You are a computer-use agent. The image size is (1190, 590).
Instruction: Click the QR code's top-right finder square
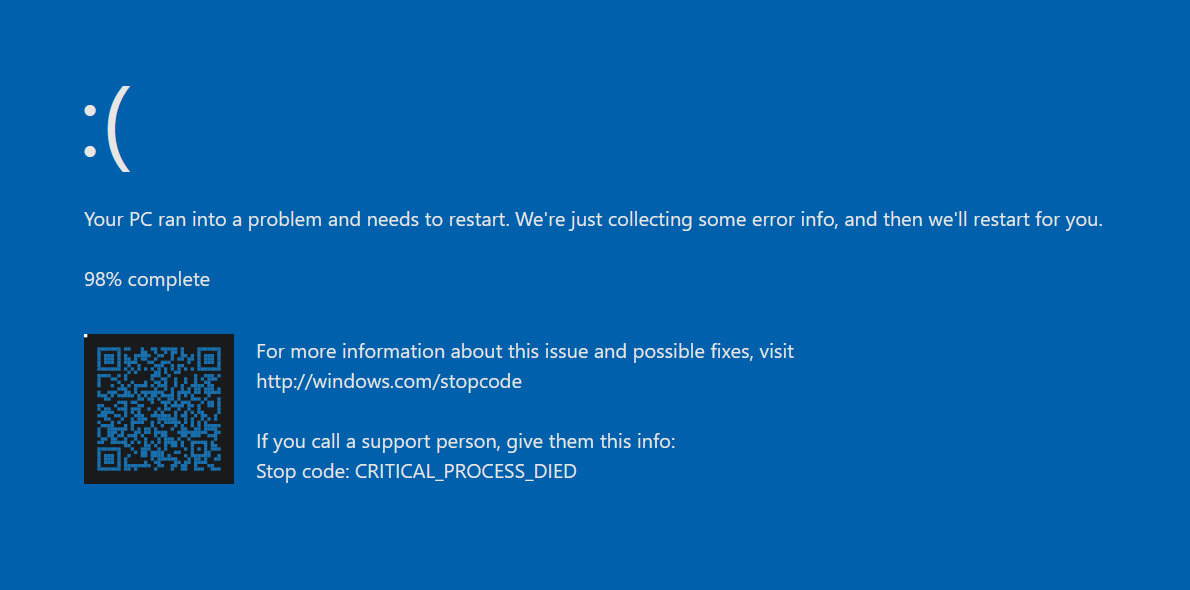coord(208,358)
